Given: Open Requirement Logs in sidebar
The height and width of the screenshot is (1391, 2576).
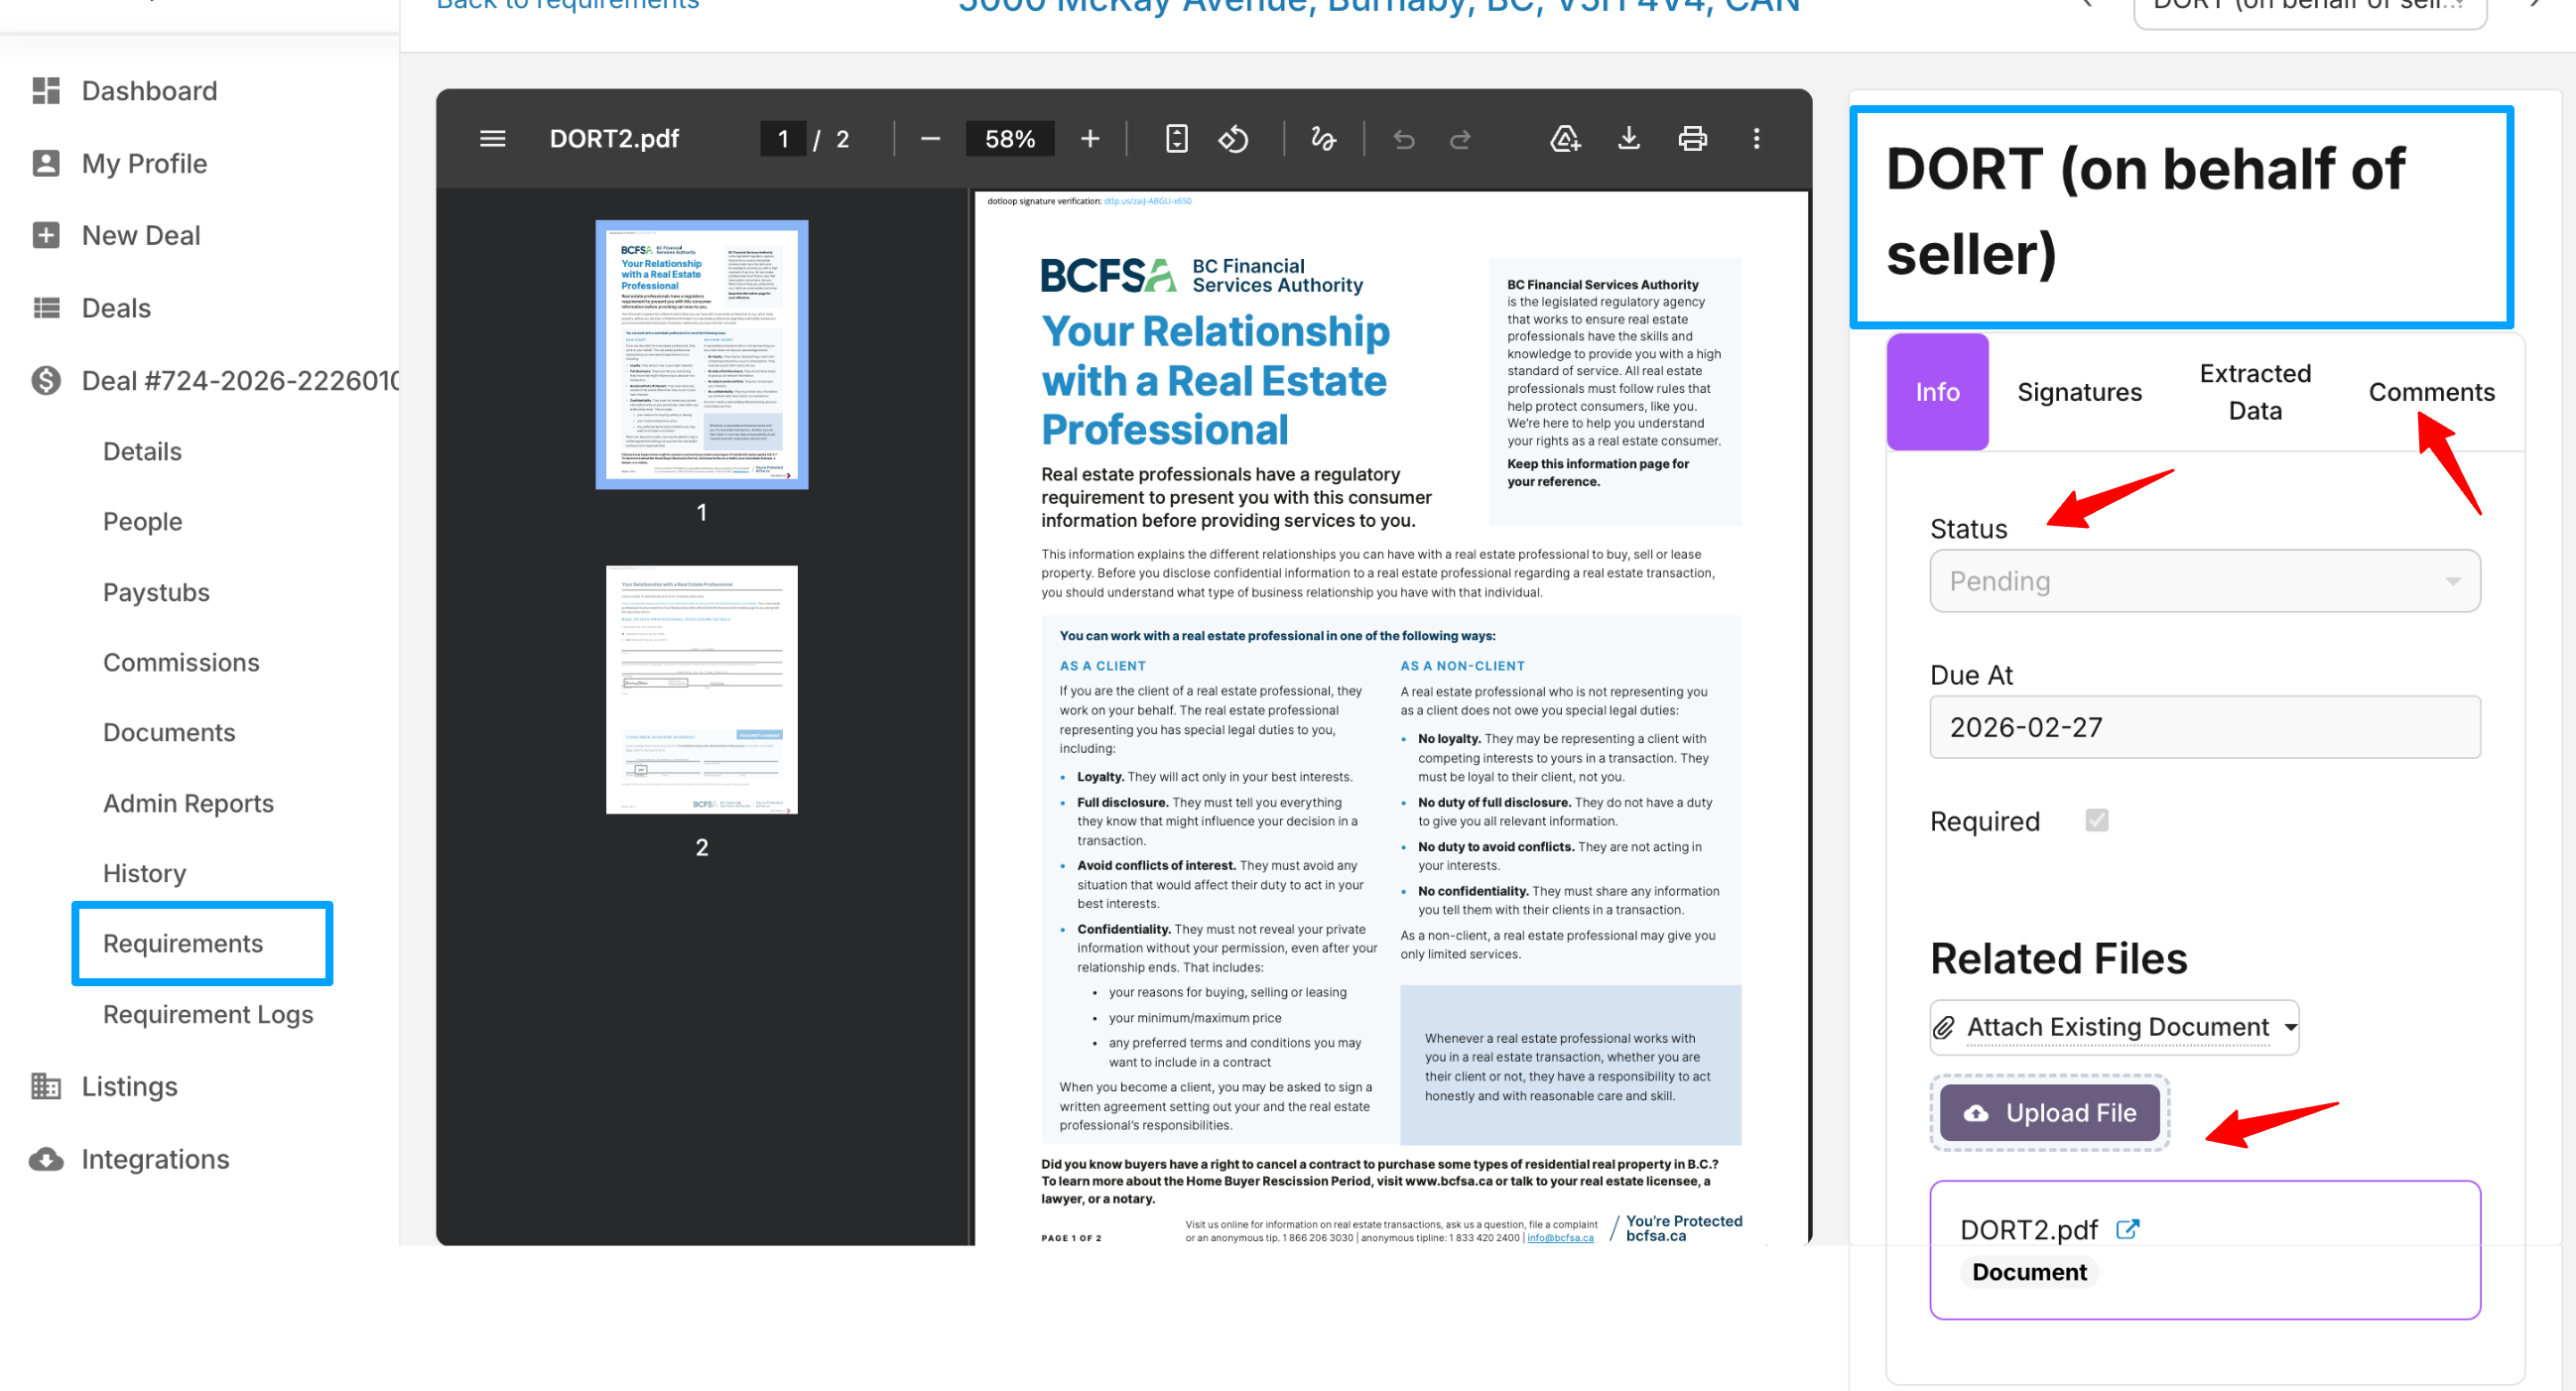Looking at the screenshot, I should (208, 1014).
